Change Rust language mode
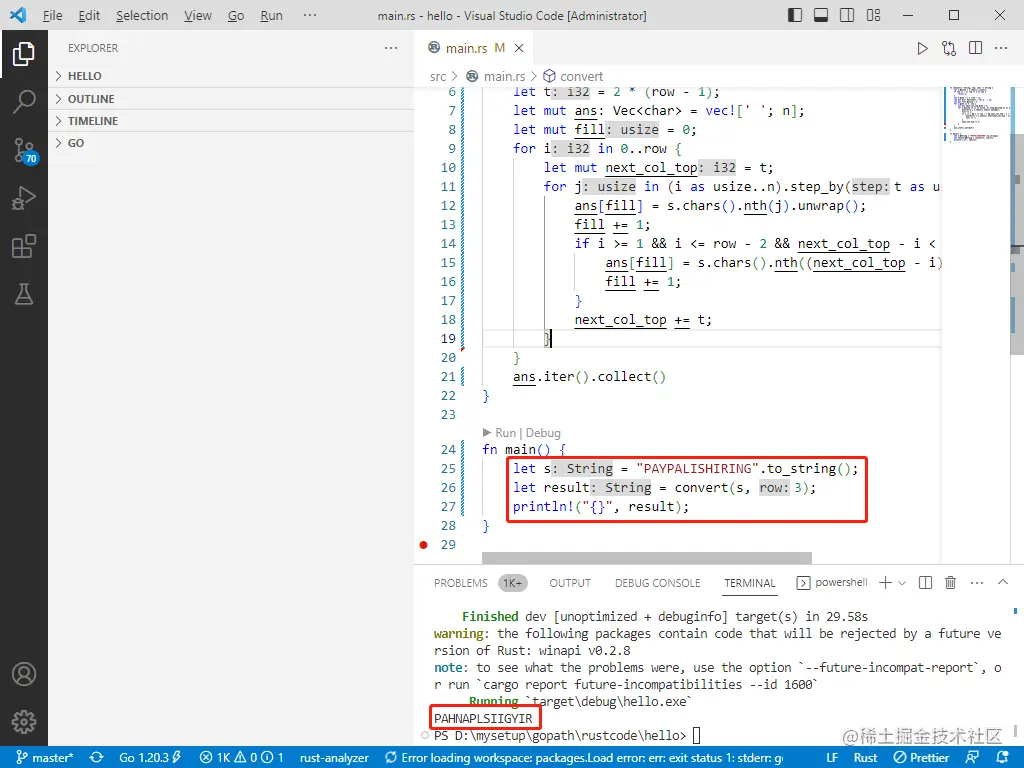1024x768 pixels. click(x=865, y=758)
